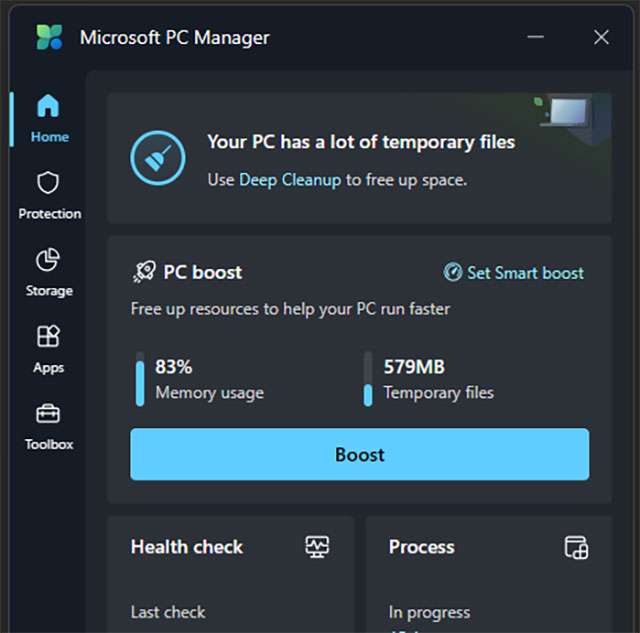Click the temporary files bar indicator
640x633 pixels.
(x=368, y=379)
